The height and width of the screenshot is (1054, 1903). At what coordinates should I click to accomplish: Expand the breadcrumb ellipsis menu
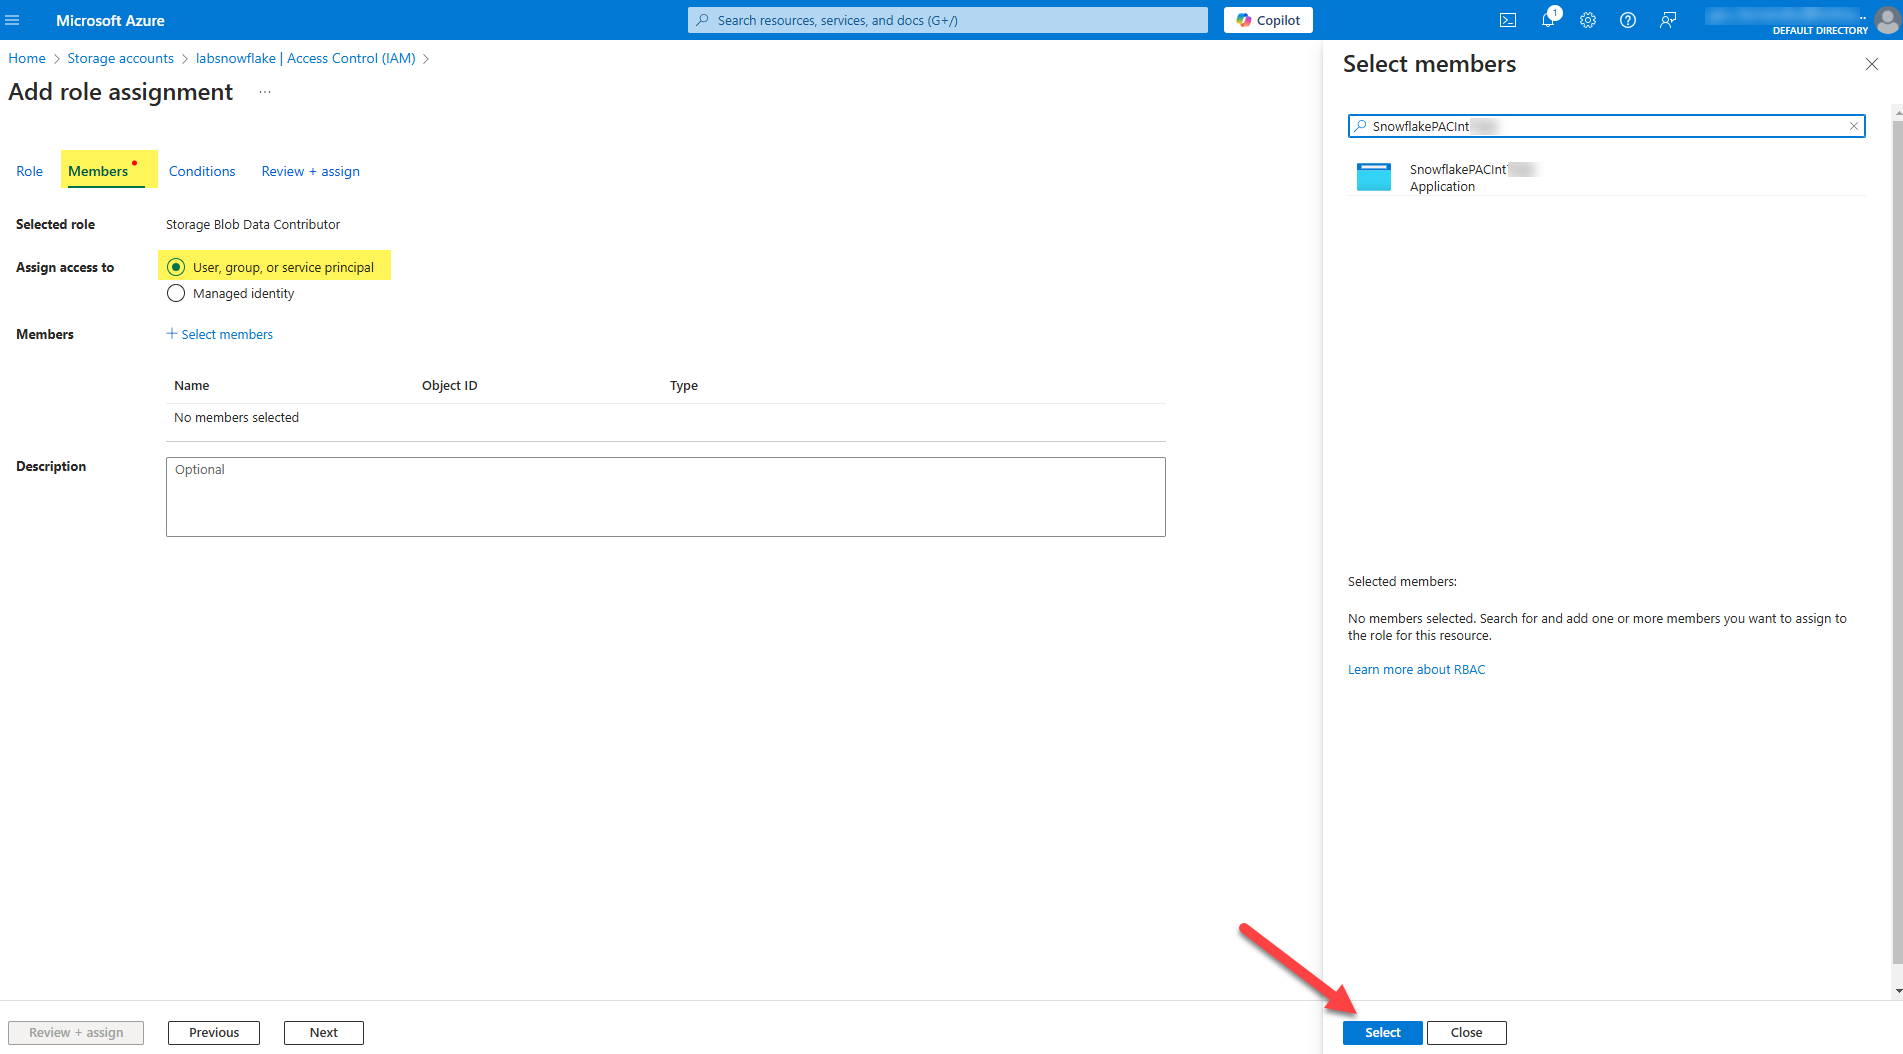click(265, 91)
